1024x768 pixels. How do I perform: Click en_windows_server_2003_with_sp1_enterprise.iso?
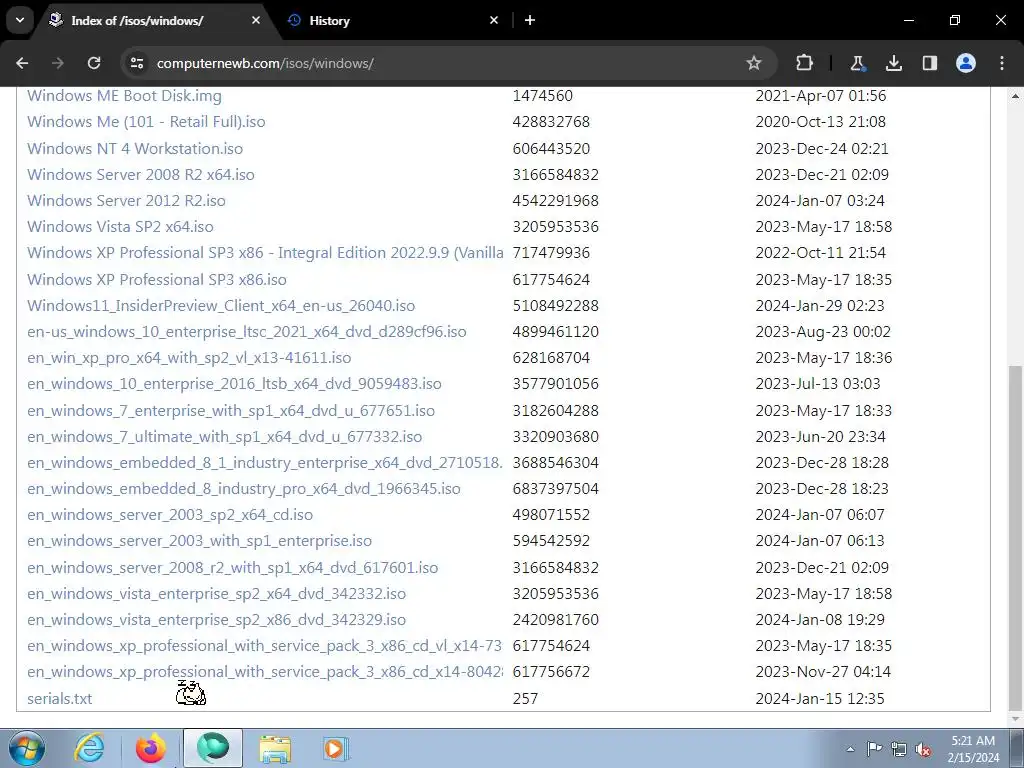[199, 541]
